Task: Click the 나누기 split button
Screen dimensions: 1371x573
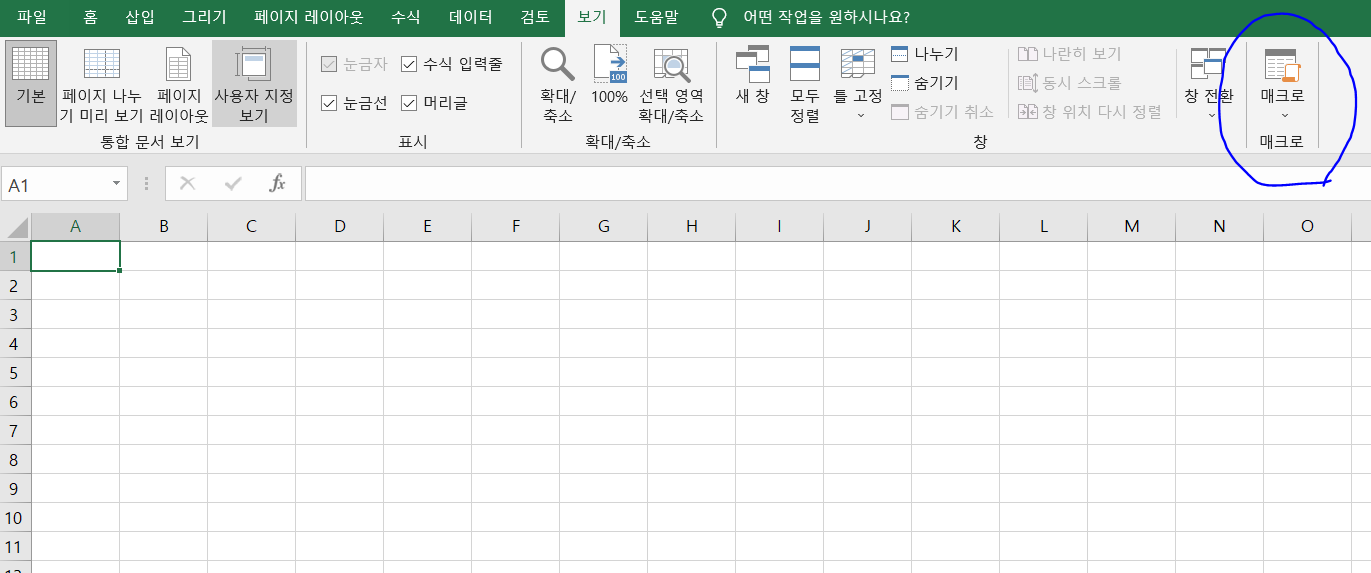Action: pyautogui.click(x=925, y=54)
